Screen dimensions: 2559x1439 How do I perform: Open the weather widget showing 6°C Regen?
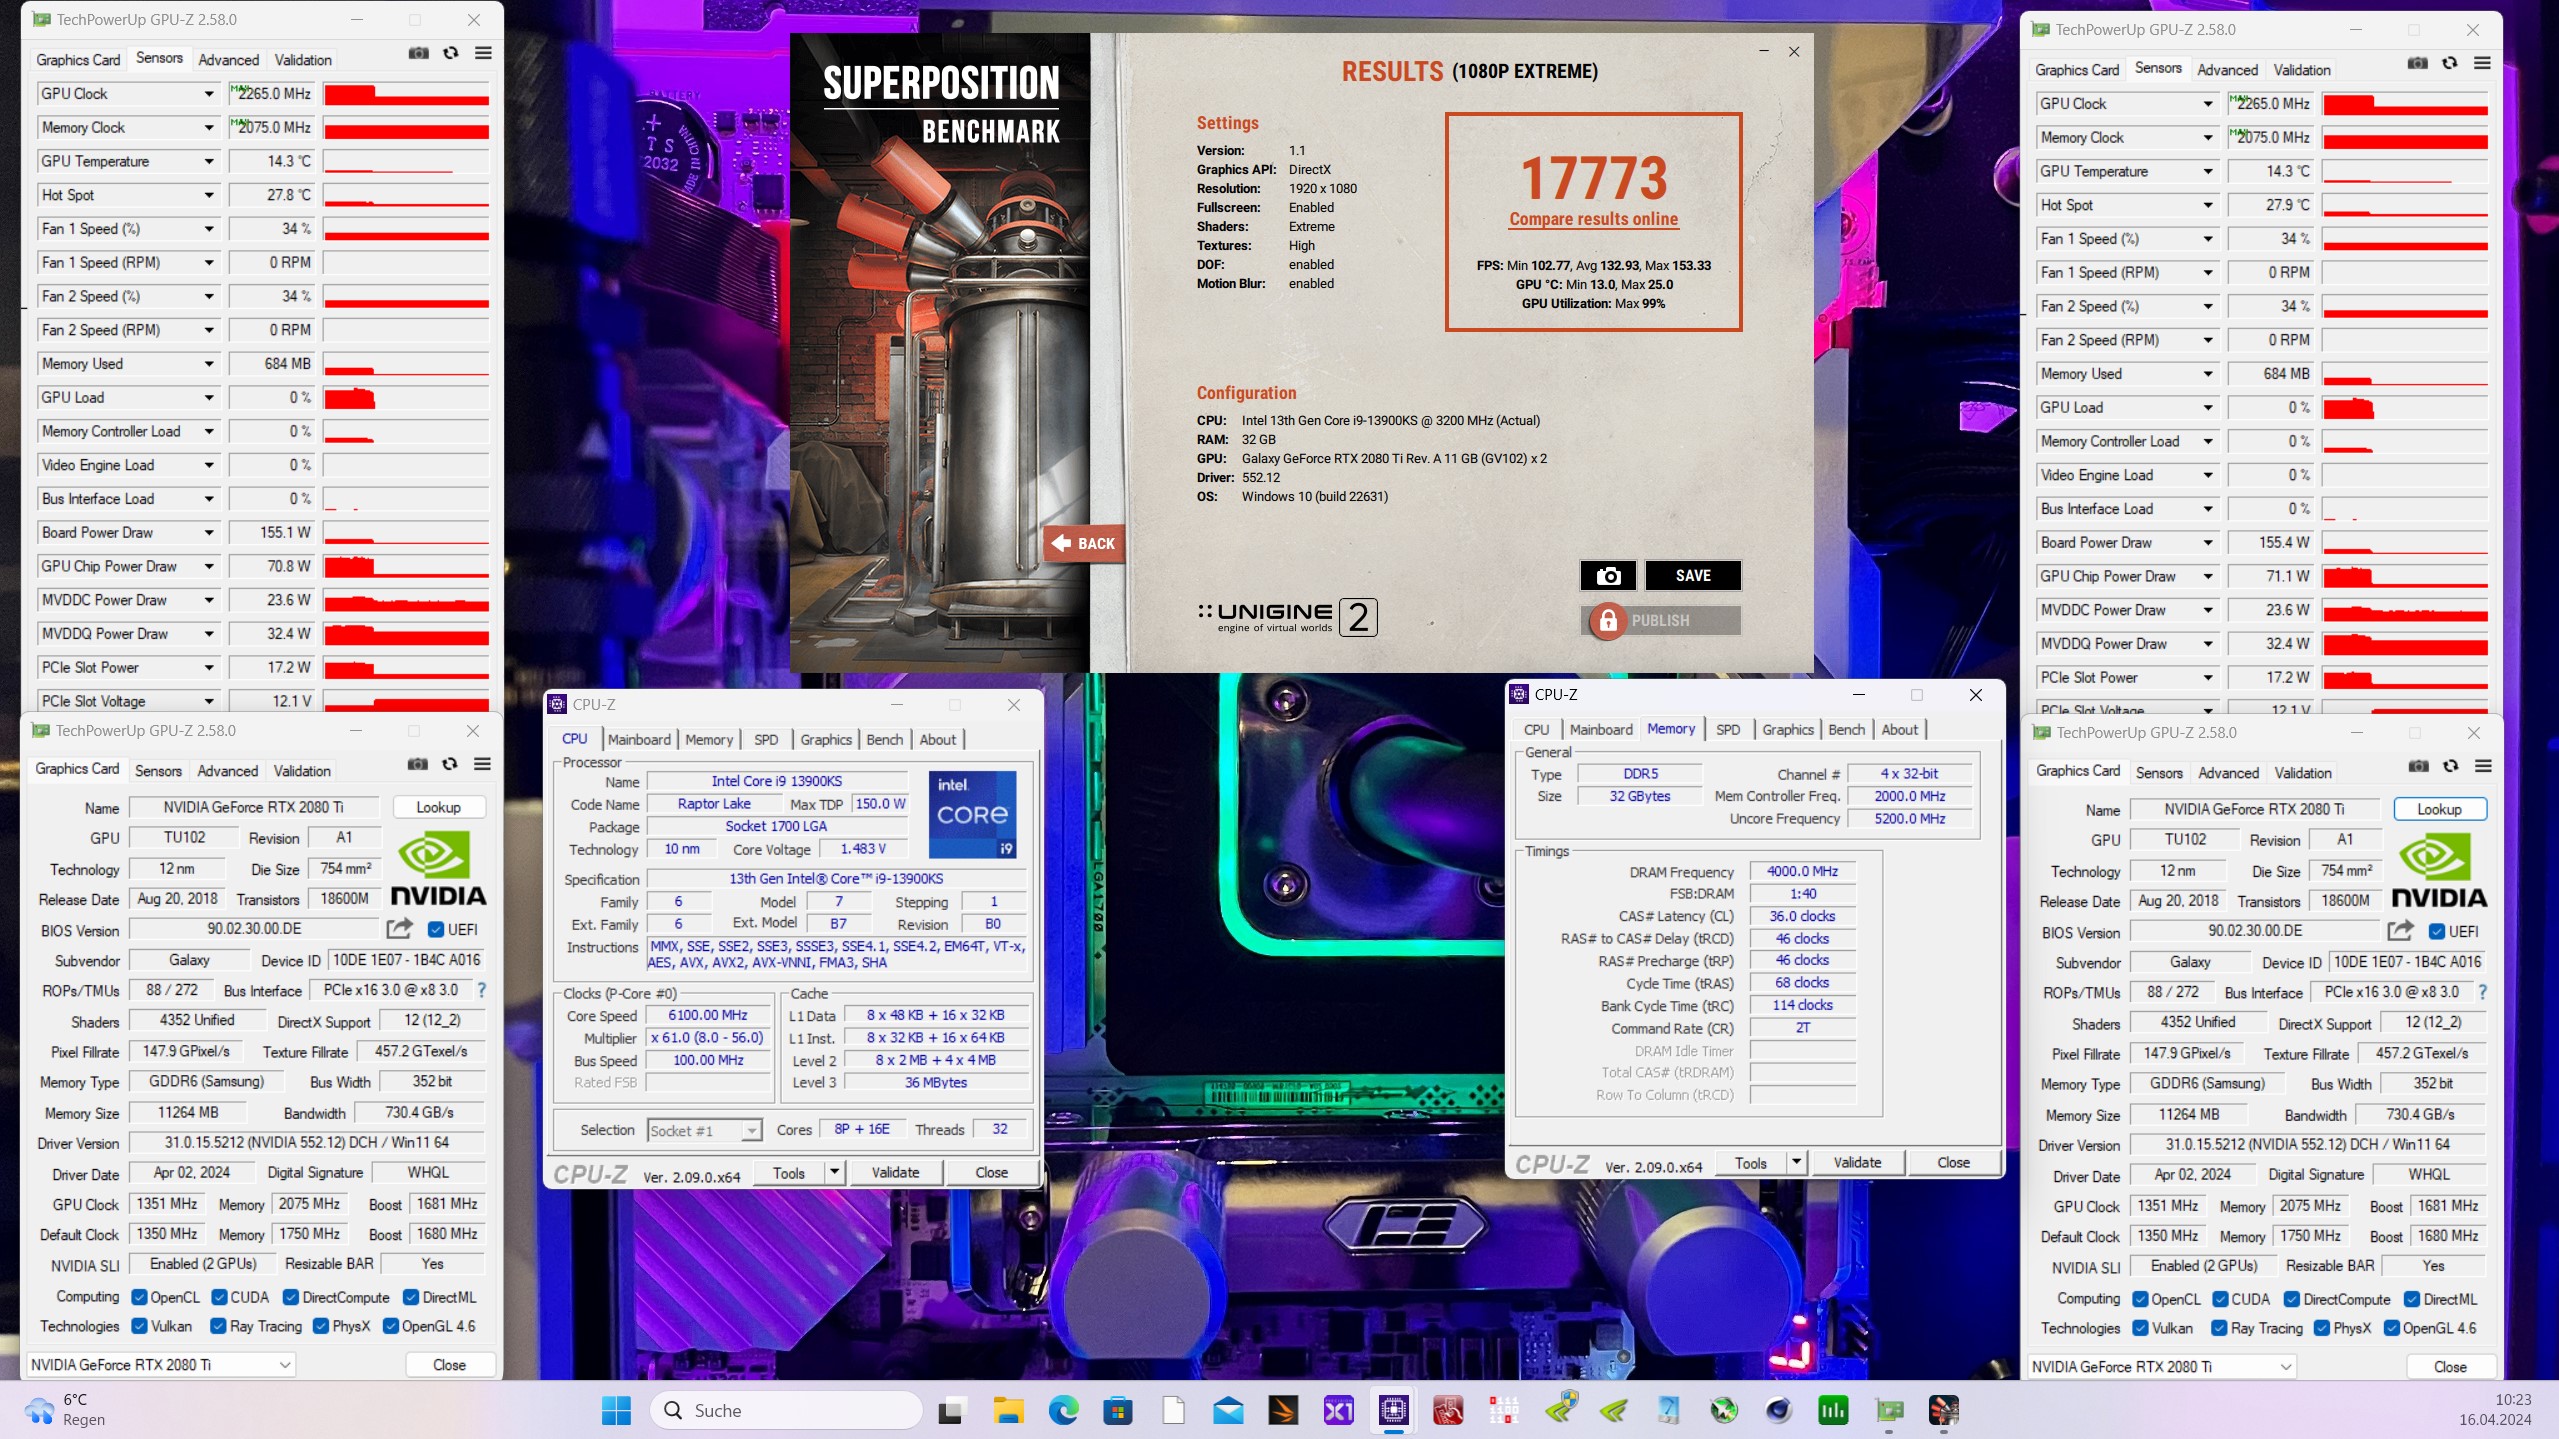65,1410
